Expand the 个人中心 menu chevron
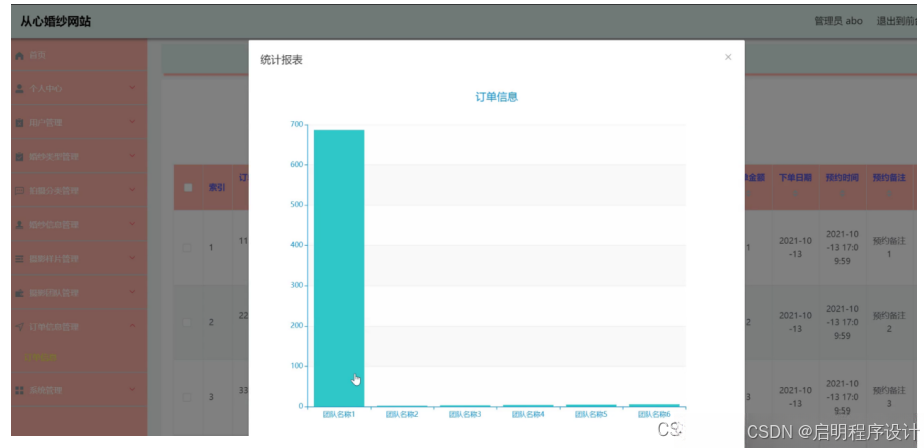 click(132, 88)
